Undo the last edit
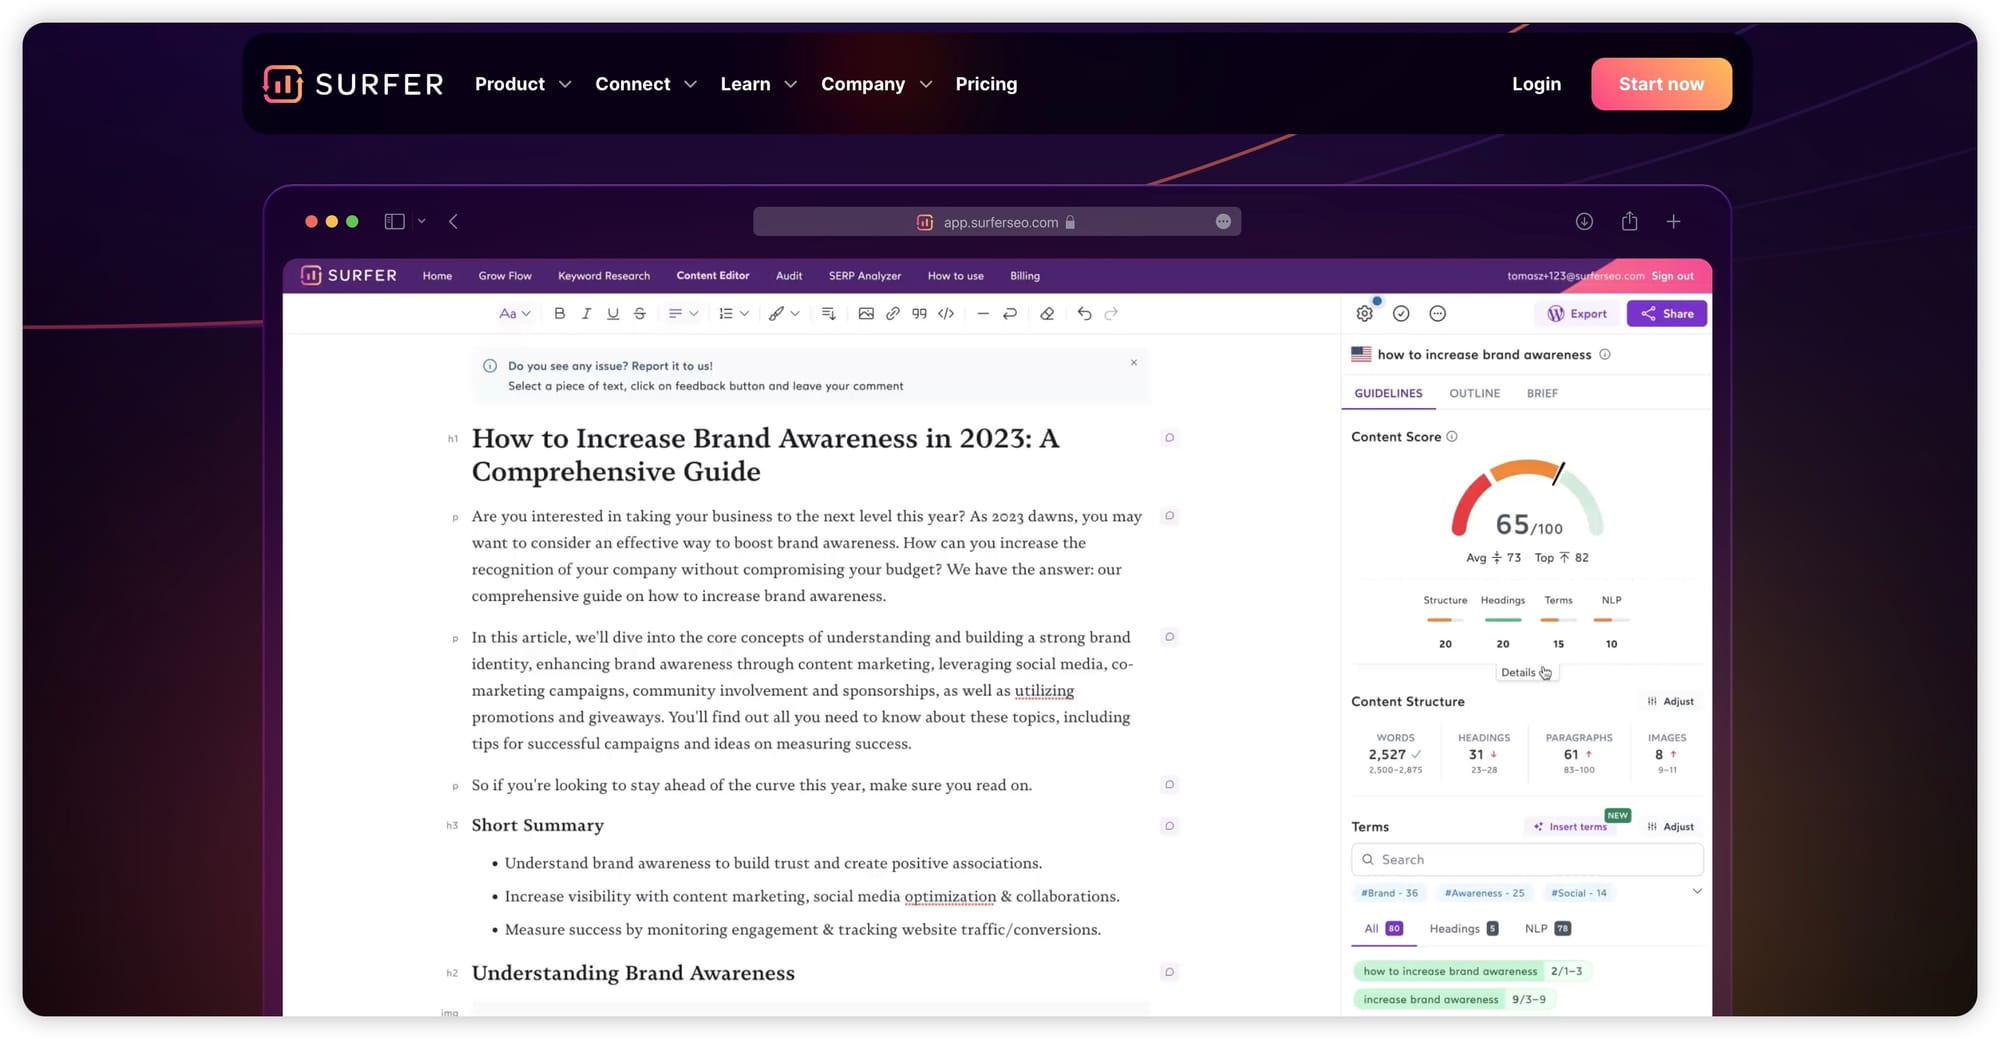The image size is (2000, 1039). click(x=1084, y=314)
